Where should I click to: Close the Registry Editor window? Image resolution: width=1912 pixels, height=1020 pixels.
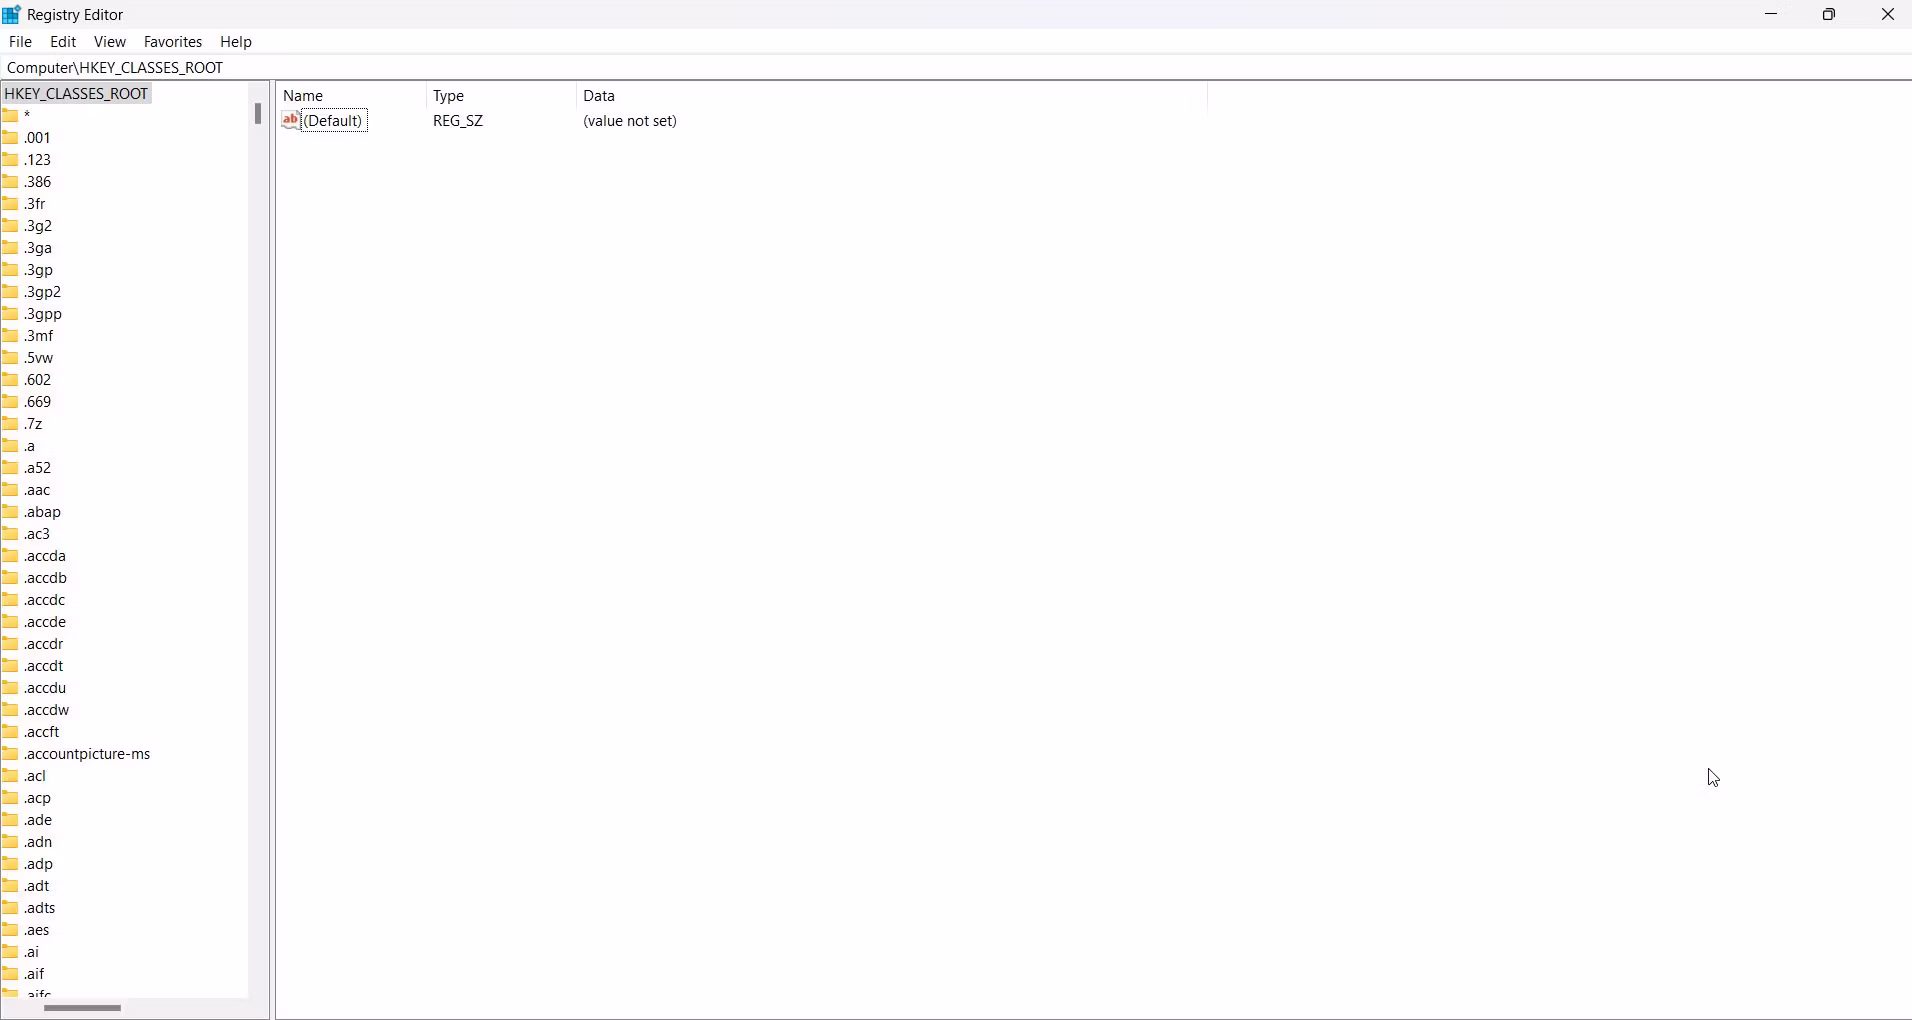coord(1888,14)
